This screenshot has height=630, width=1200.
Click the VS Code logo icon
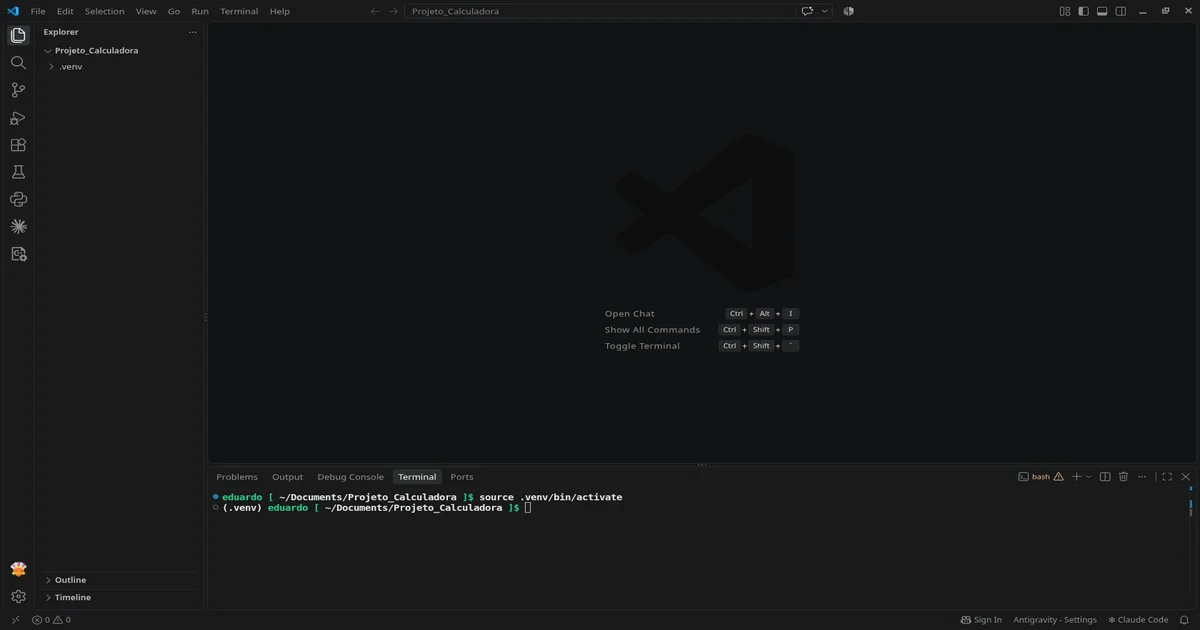13,11
